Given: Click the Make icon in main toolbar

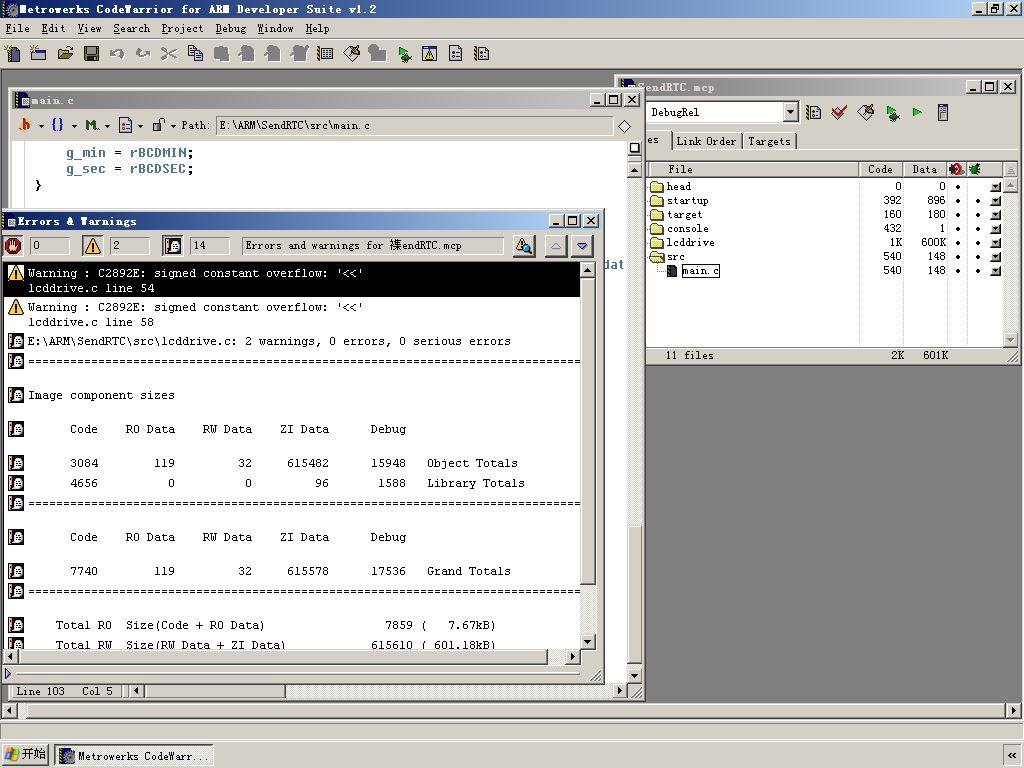Looking at the screenshot, I should coord(351,54).
